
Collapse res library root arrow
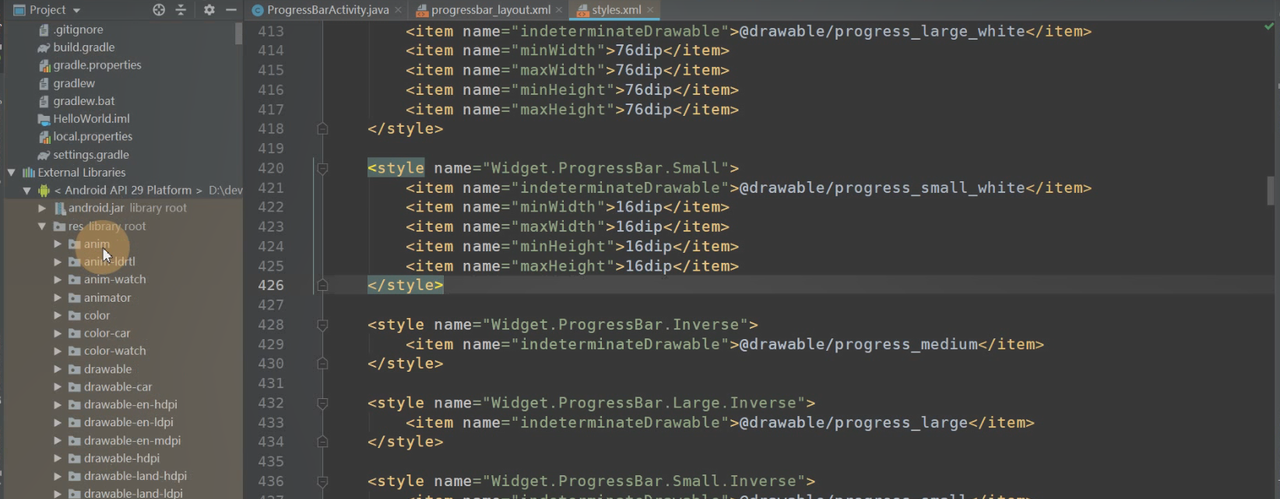click(x=42, y=226)
